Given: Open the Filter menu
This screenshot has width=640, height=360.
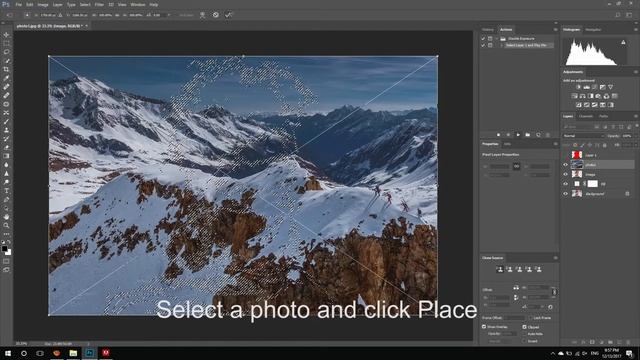Looking at the screenshot, I should 99,4.
